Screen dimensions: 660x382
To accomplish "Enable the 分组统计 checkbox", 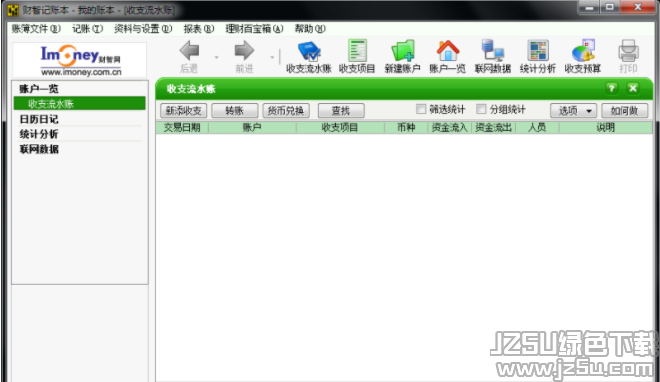I will tap(481, 109).
